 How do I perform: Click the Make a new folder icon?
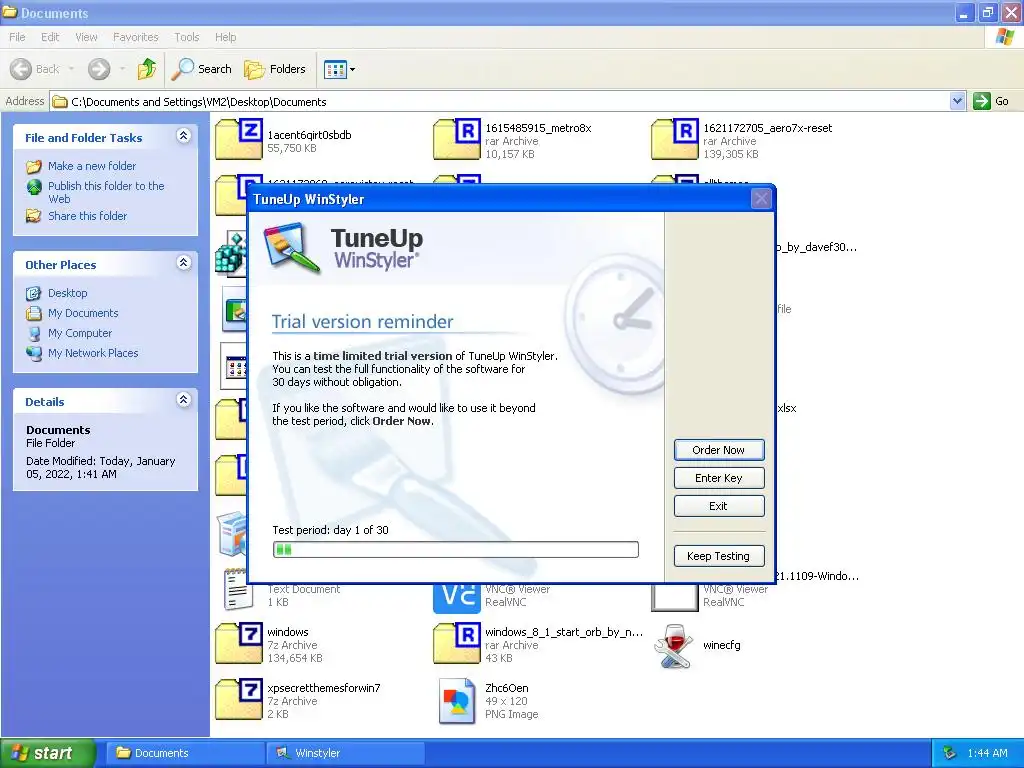coord(34,167)
